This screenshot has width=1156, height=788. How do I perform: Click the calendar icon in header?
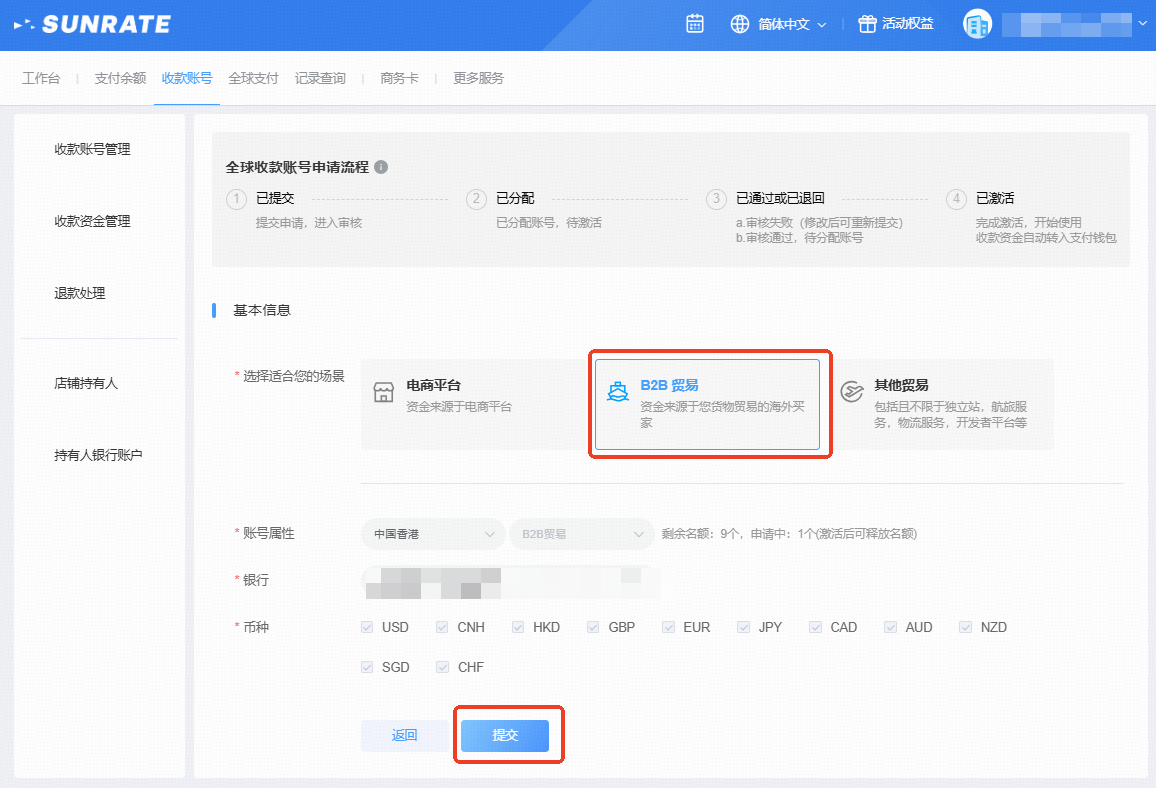tap(695, 24)
